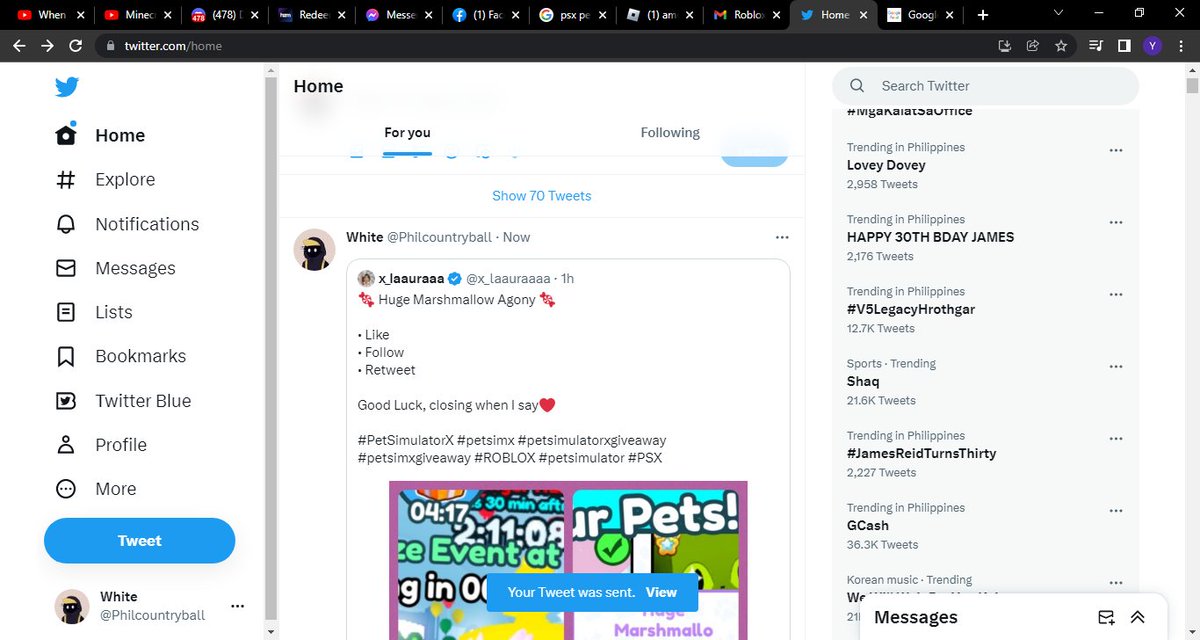Open White's profile avatar in the tweet
Viewport: 1200px width, 640px height.
pos(314,249)
